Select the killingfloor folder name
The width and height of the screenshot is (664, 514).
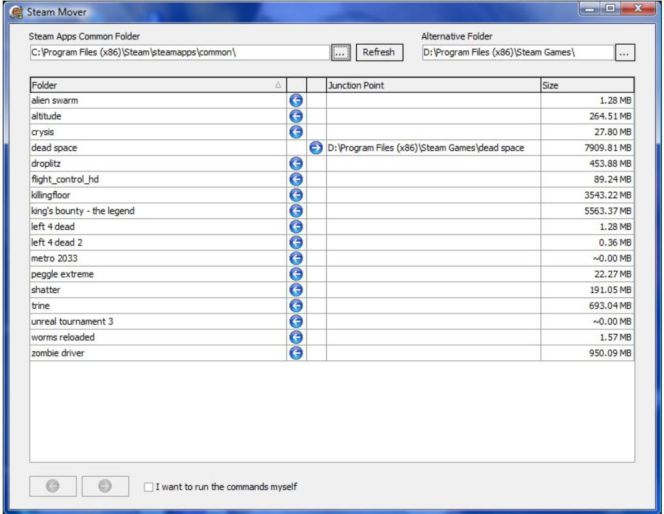(50, 195)
